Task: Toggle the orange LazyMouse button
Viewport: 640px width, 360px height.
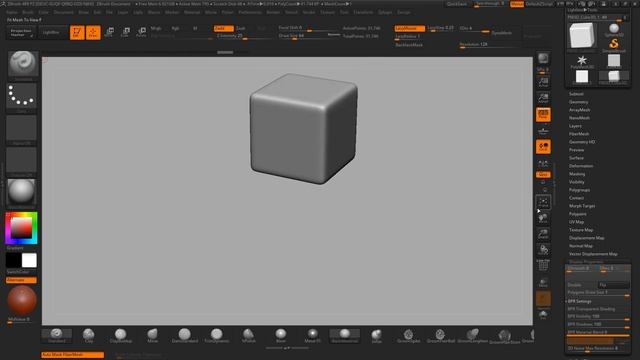Action: 409,28
